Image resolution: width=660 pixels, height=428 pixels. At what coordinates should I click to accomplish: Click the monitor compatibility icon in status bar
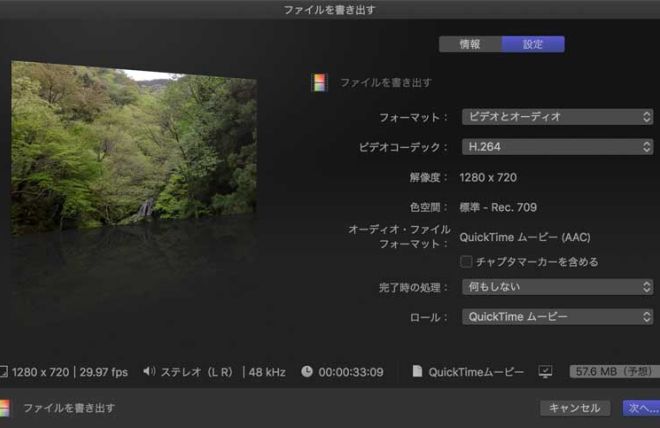(x=545, y=372)
